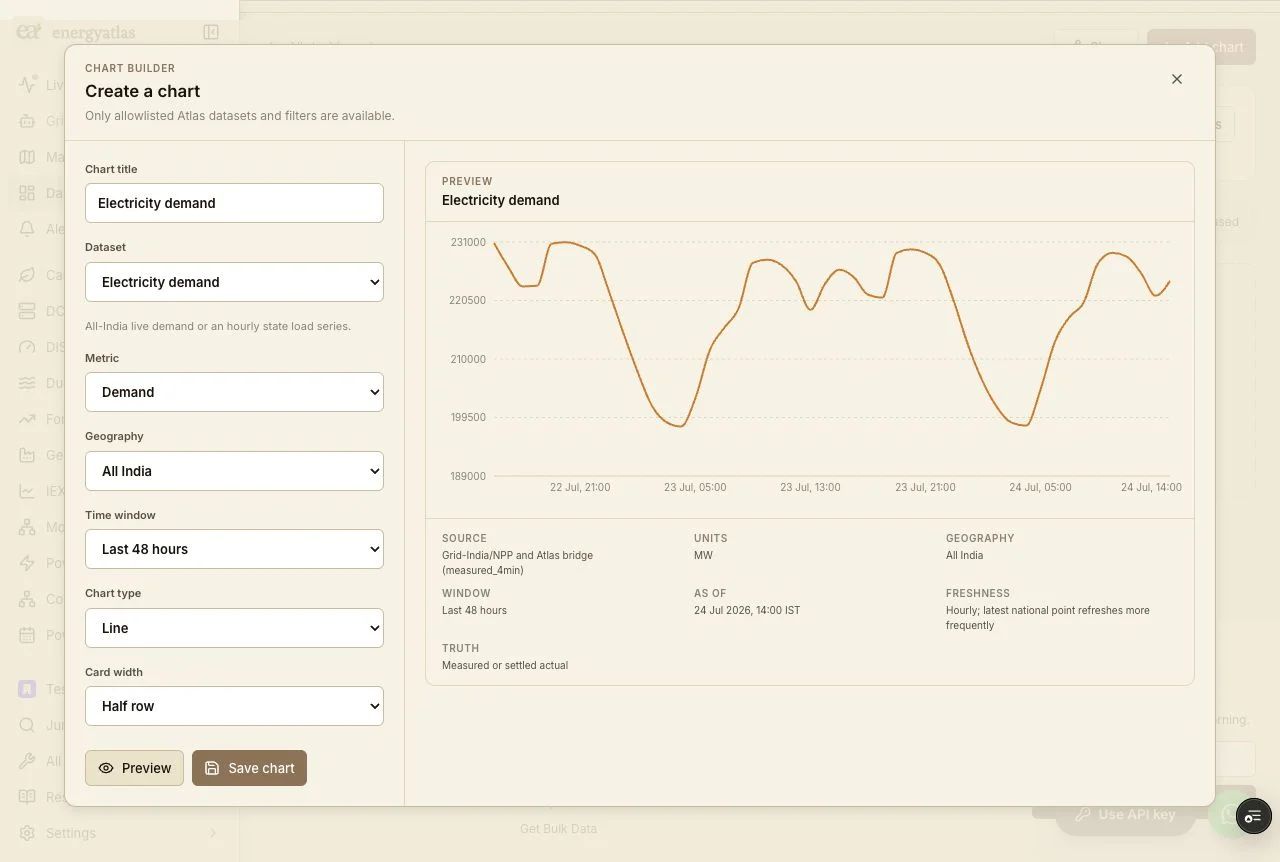Click the key icon on Use API key
1280x862 pixels.
[1082, 815]
